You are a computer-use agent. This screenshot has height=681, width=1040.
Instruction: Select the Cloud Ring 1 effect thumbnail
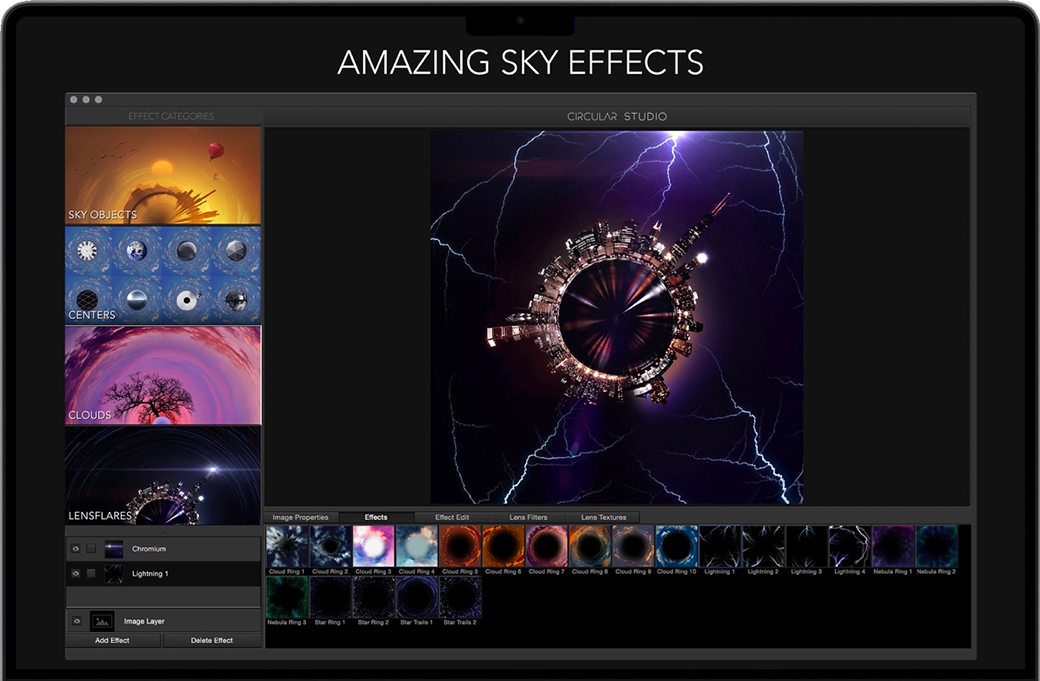pyautogui.click(x=287, y=546)
